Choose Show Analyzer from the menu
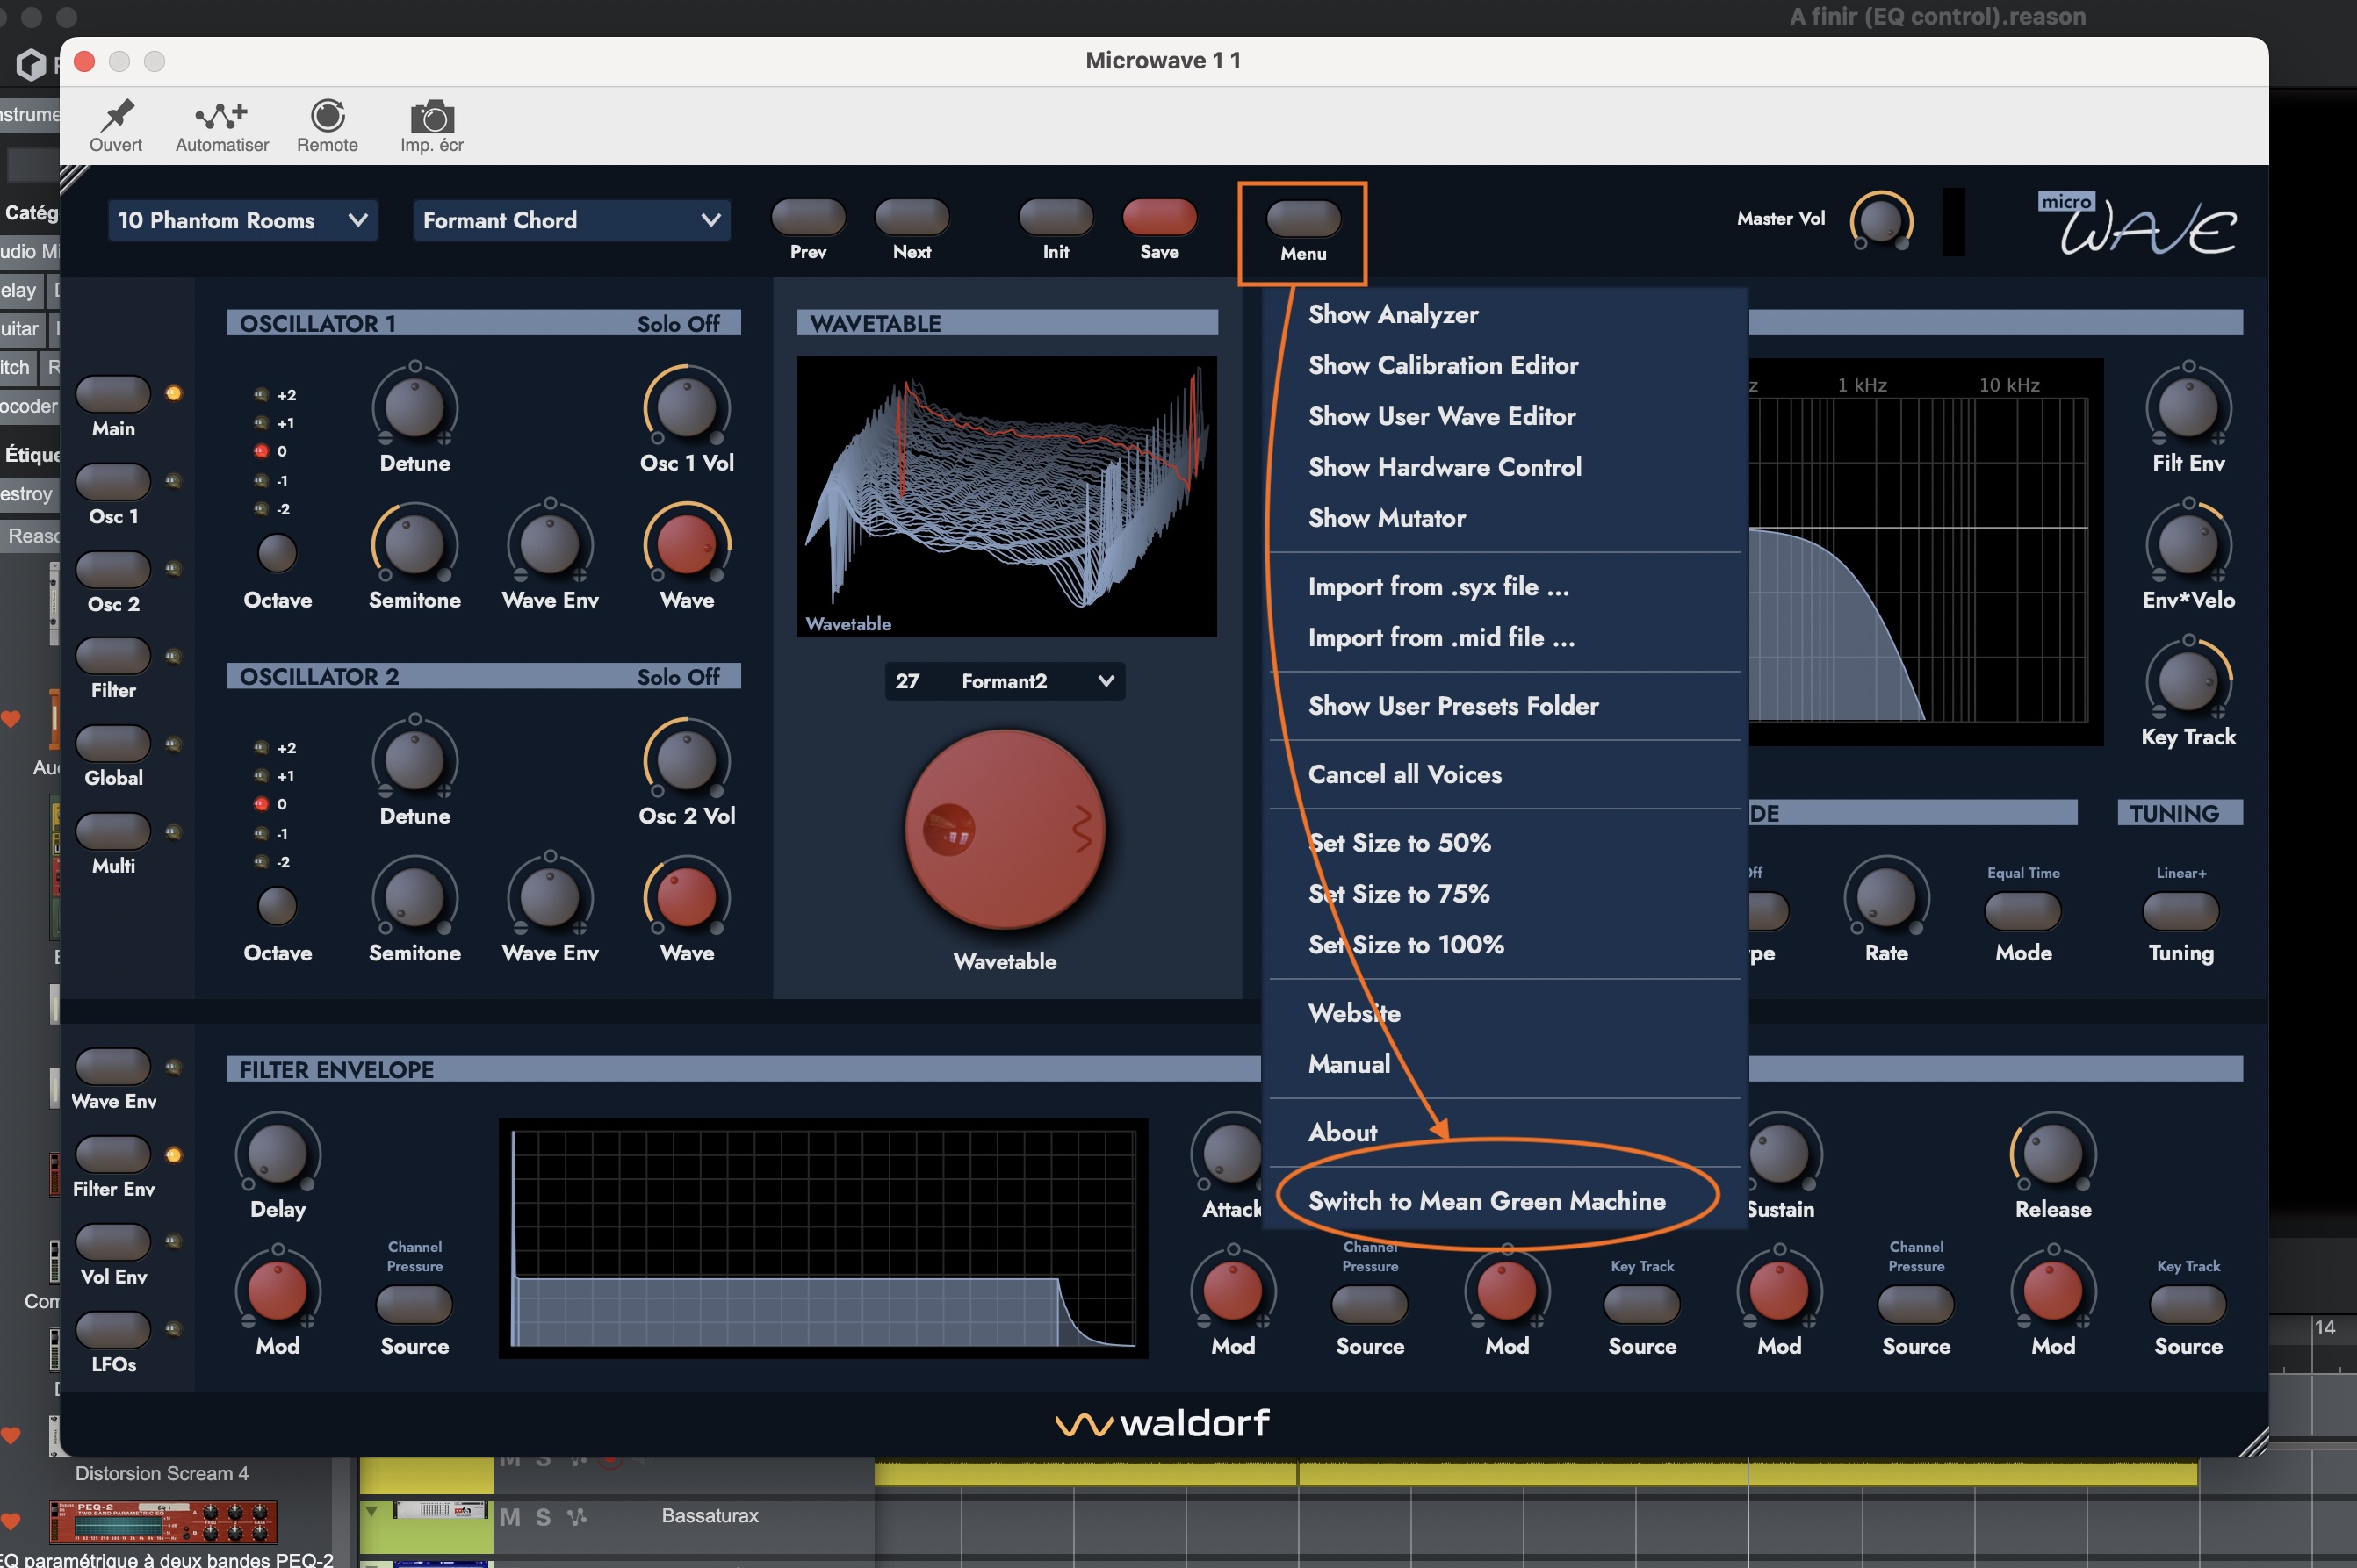The image size is (2357, 1568). click(1504, 314)
